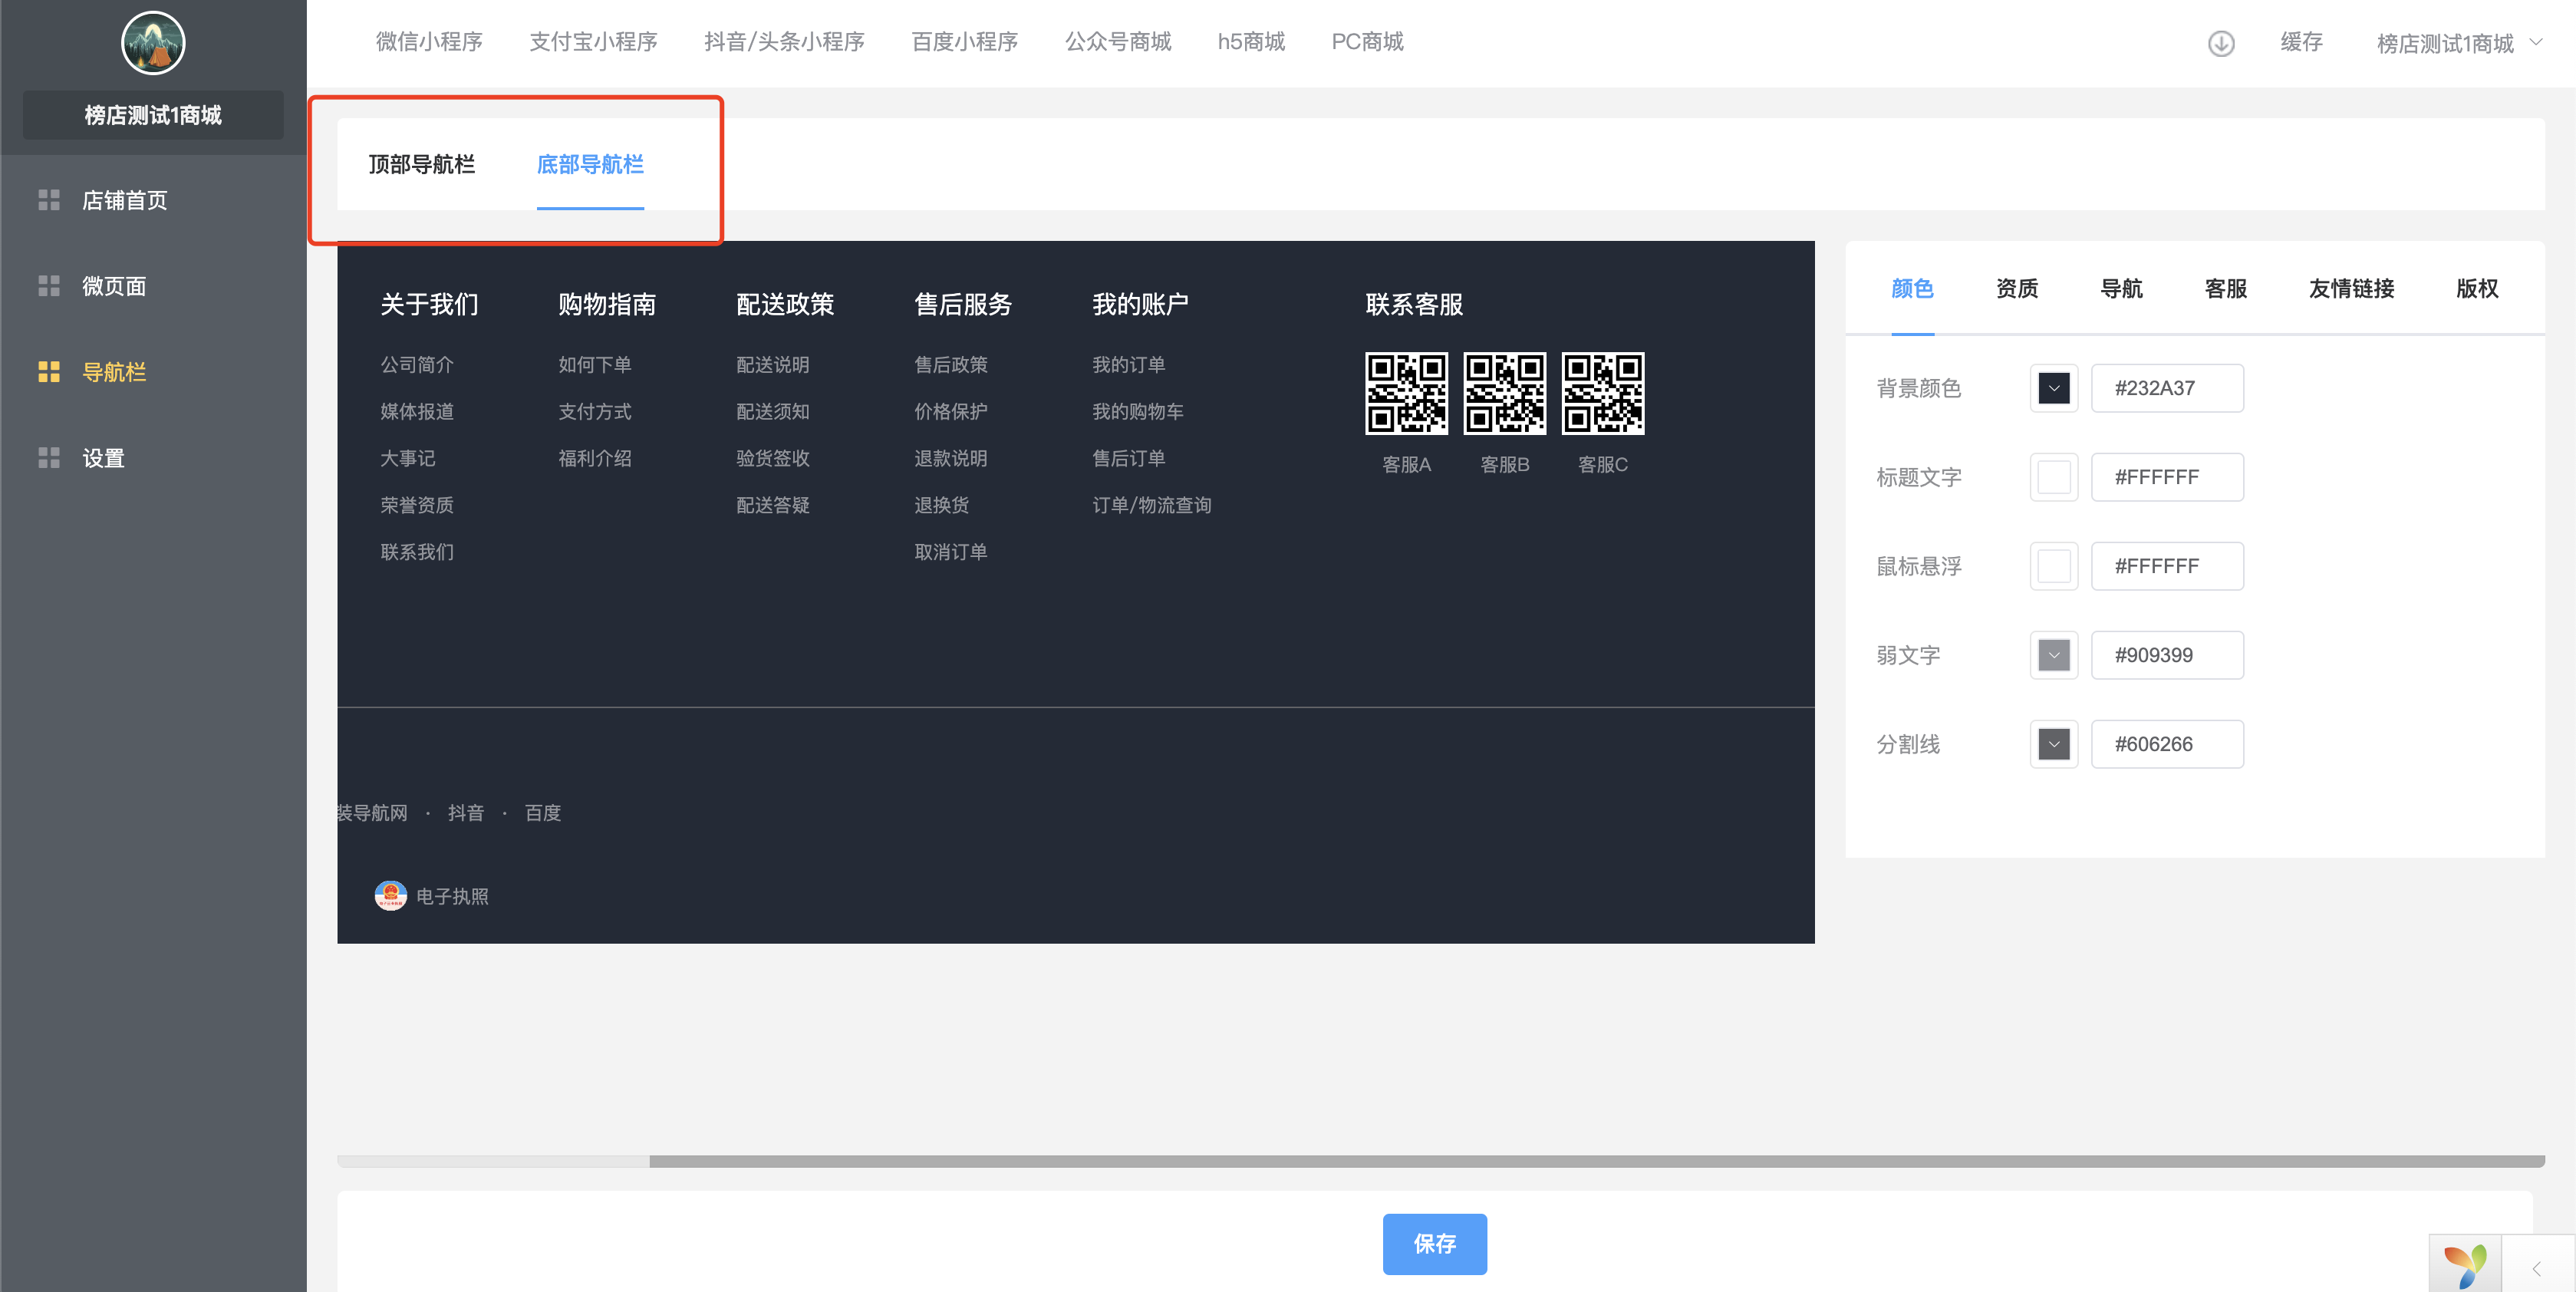Open the 背景颜色 color picker swatch
Image resolution: width=2576 pixels, height=1292 pixels.
[x=2054, y=388]
